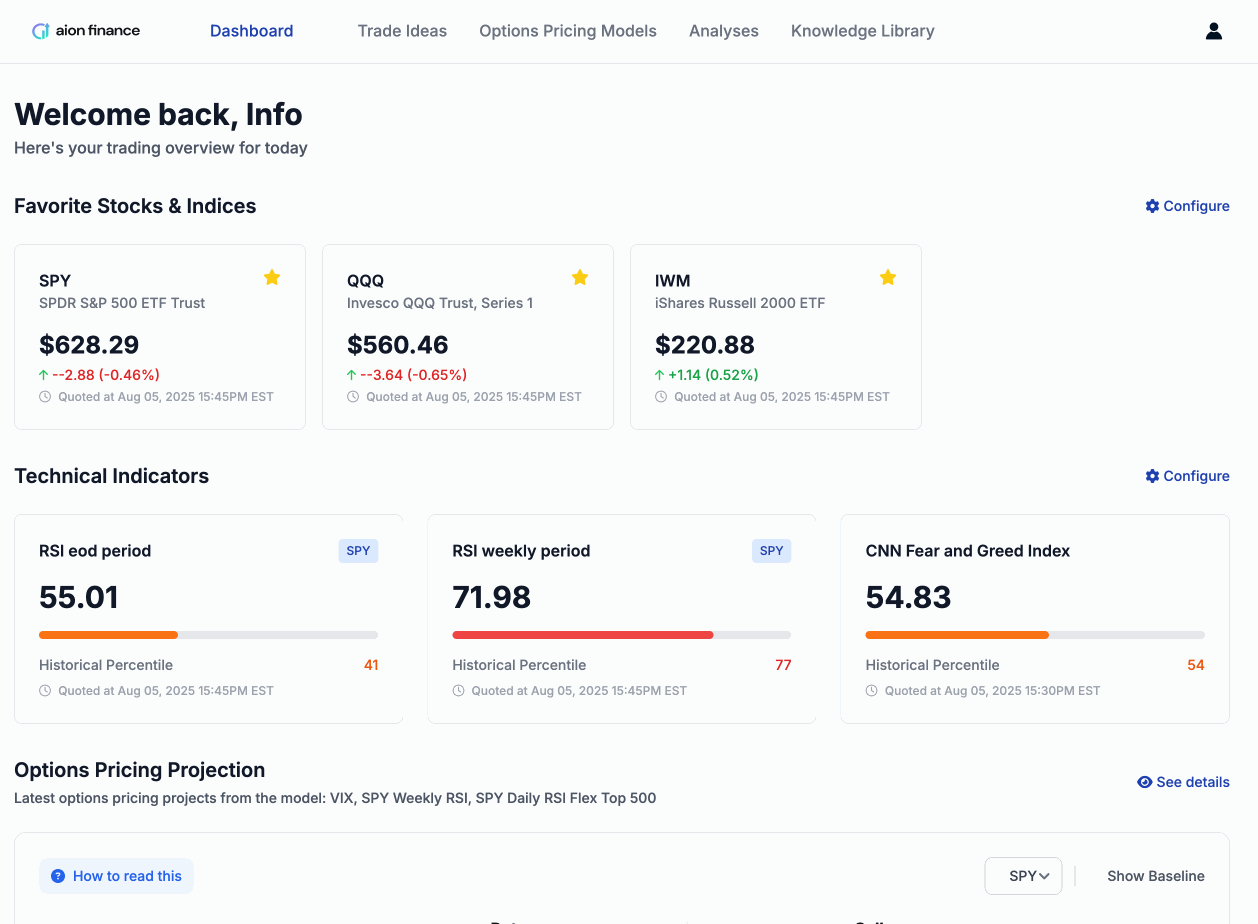This screenshot has width=1258, height=924.
Task: Click the SPY badge on RSI eod period
Action: pos(358,551)
